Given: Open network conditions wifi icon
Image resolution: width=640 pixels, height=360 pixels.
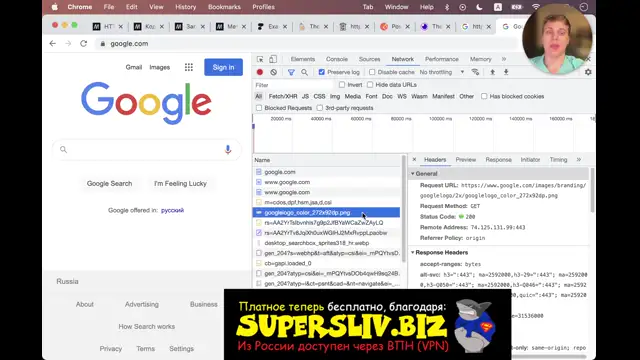Looking at the screenshot, I should (475, 72).
